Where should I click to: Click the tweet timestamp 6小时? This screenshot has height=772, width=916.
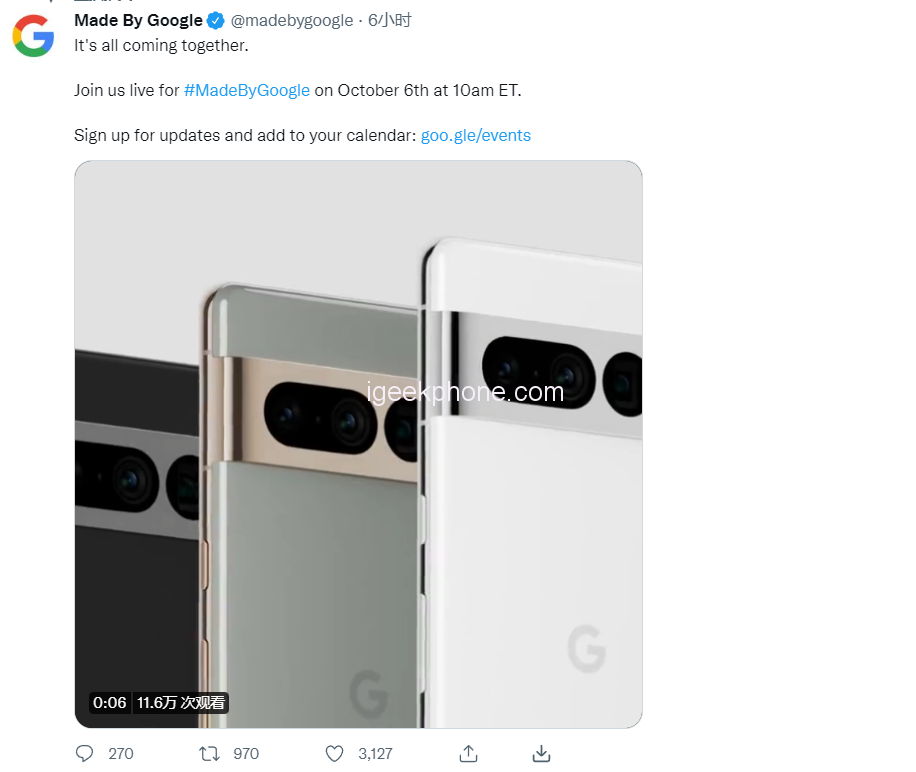point(390,21)
